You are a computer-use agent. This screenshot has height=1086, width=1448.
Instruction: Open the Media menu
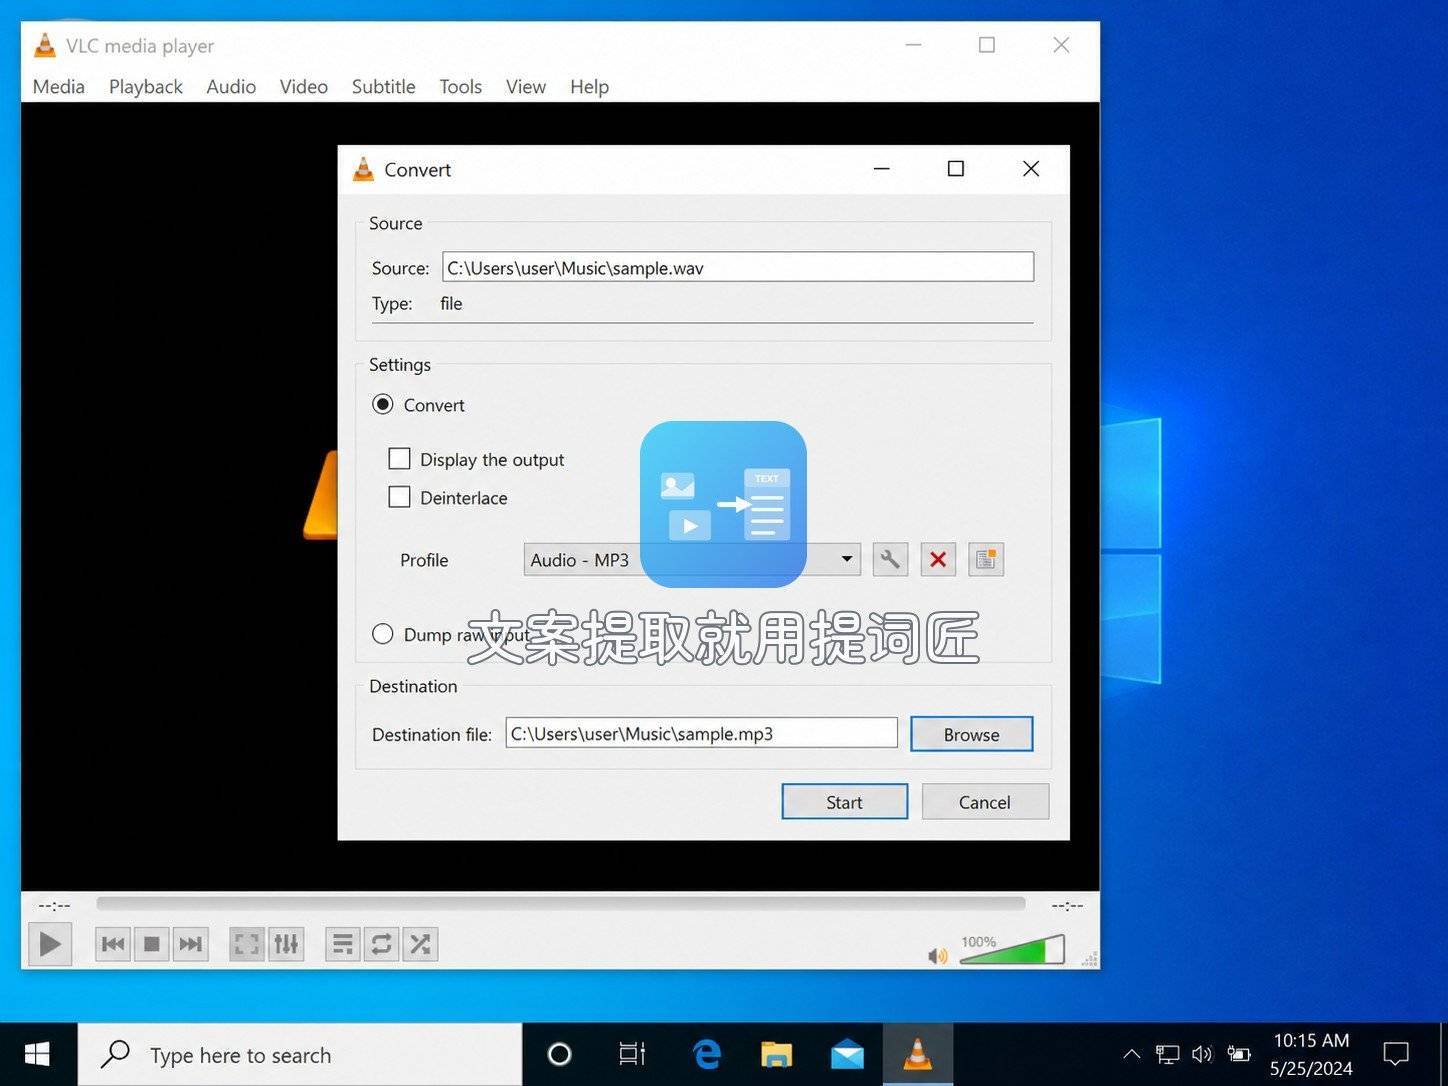click(x=58, y=87)
